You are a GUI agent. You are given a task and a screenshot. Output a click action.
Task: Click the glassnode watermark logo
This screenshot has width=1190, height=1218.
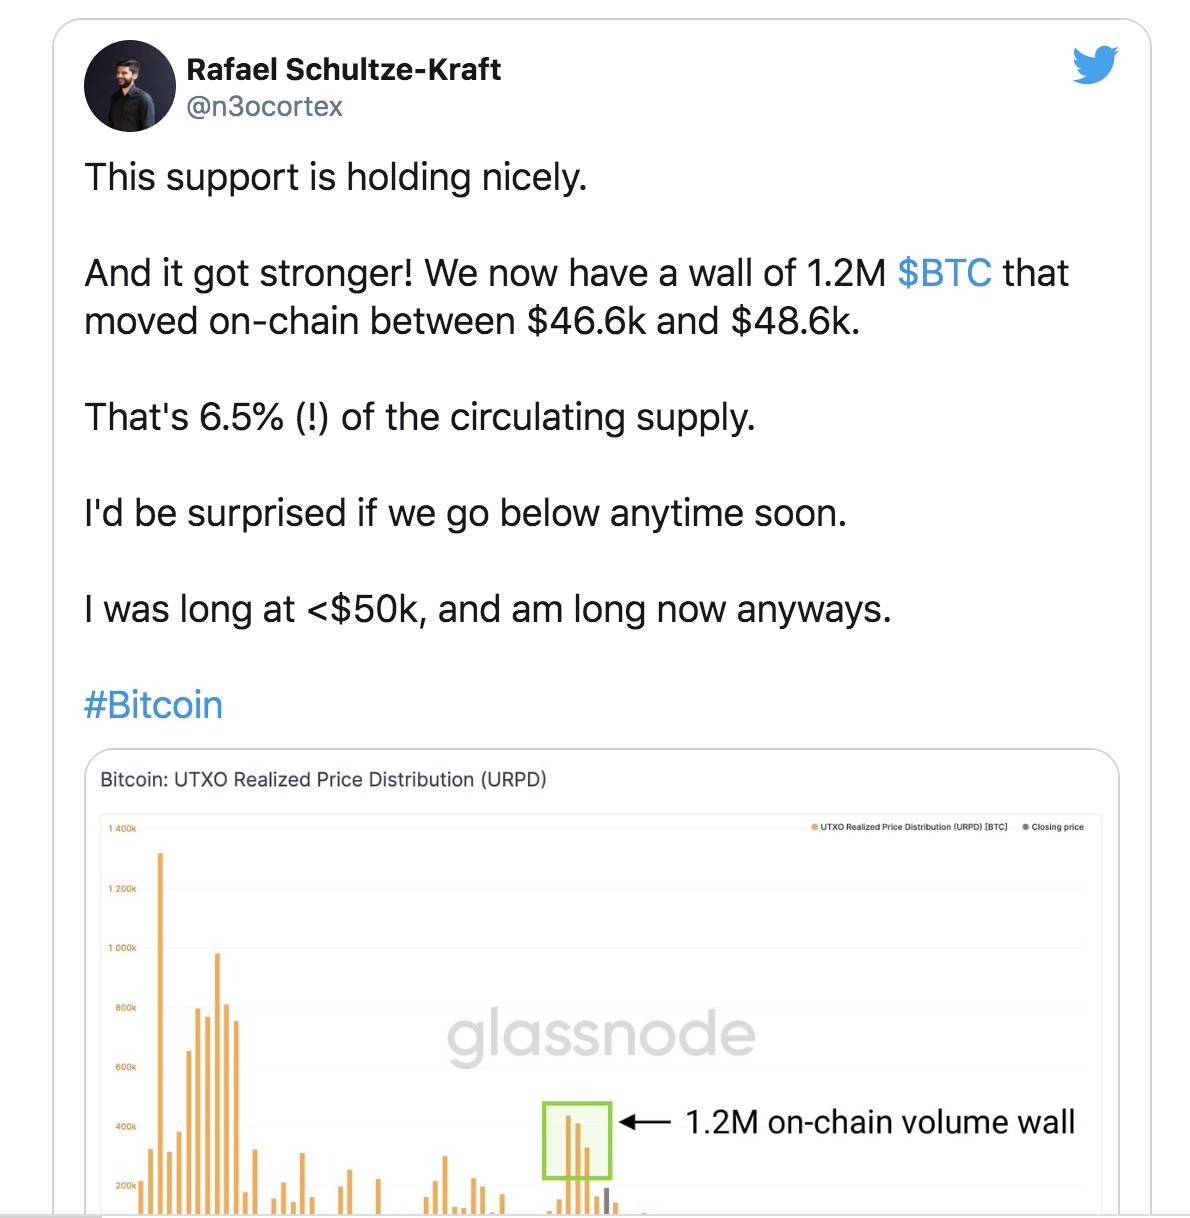tap(600, 1036)
